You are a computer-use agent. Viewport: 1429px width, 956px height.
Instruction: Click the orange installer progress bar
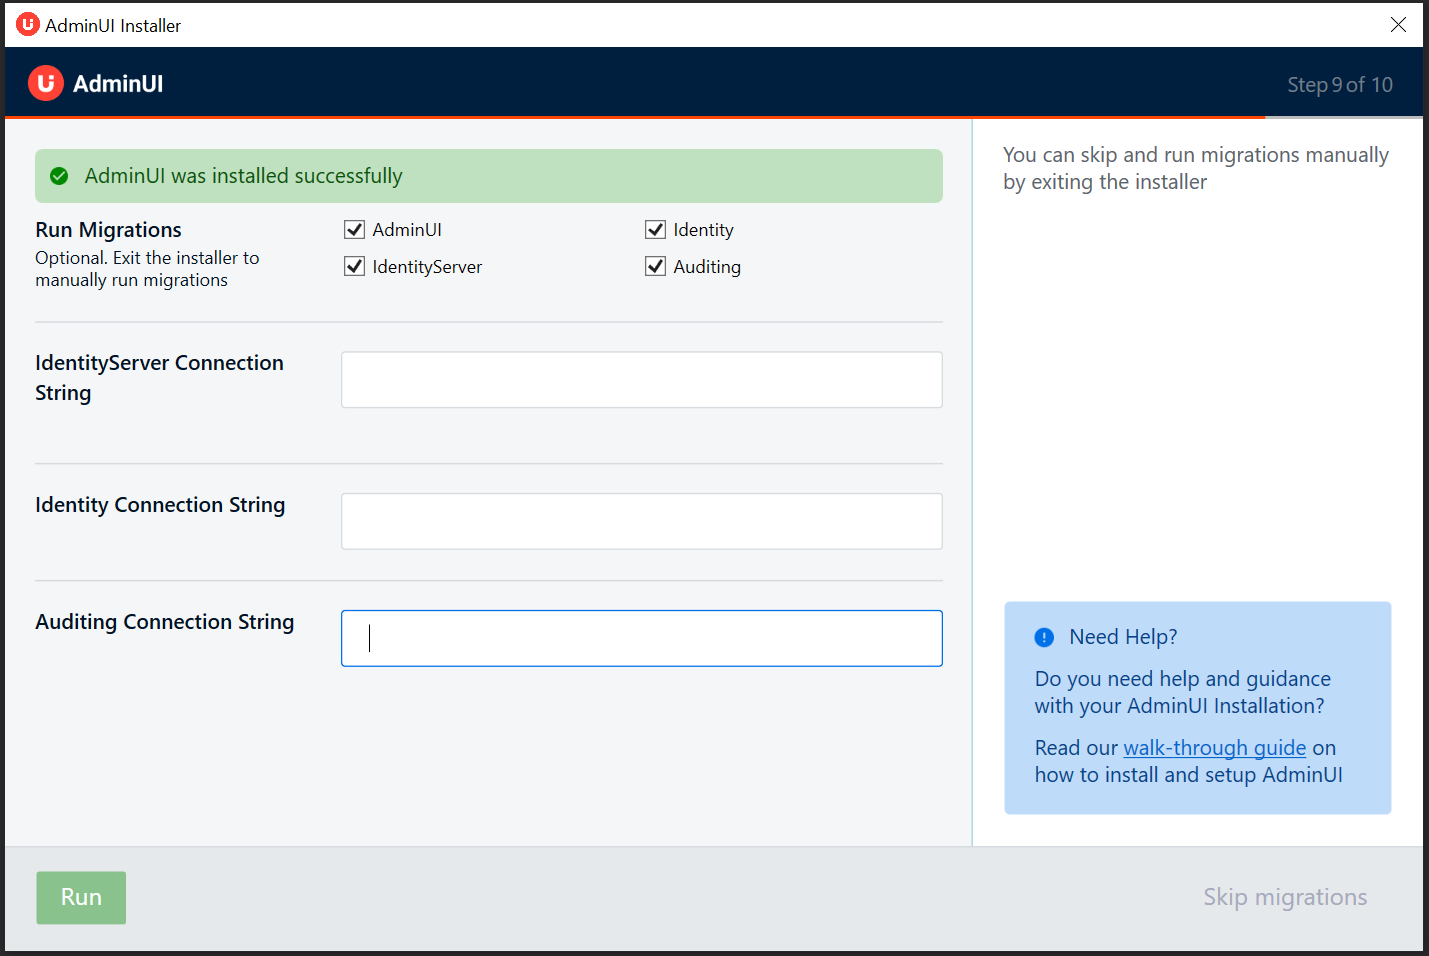[x=635, y=118]
